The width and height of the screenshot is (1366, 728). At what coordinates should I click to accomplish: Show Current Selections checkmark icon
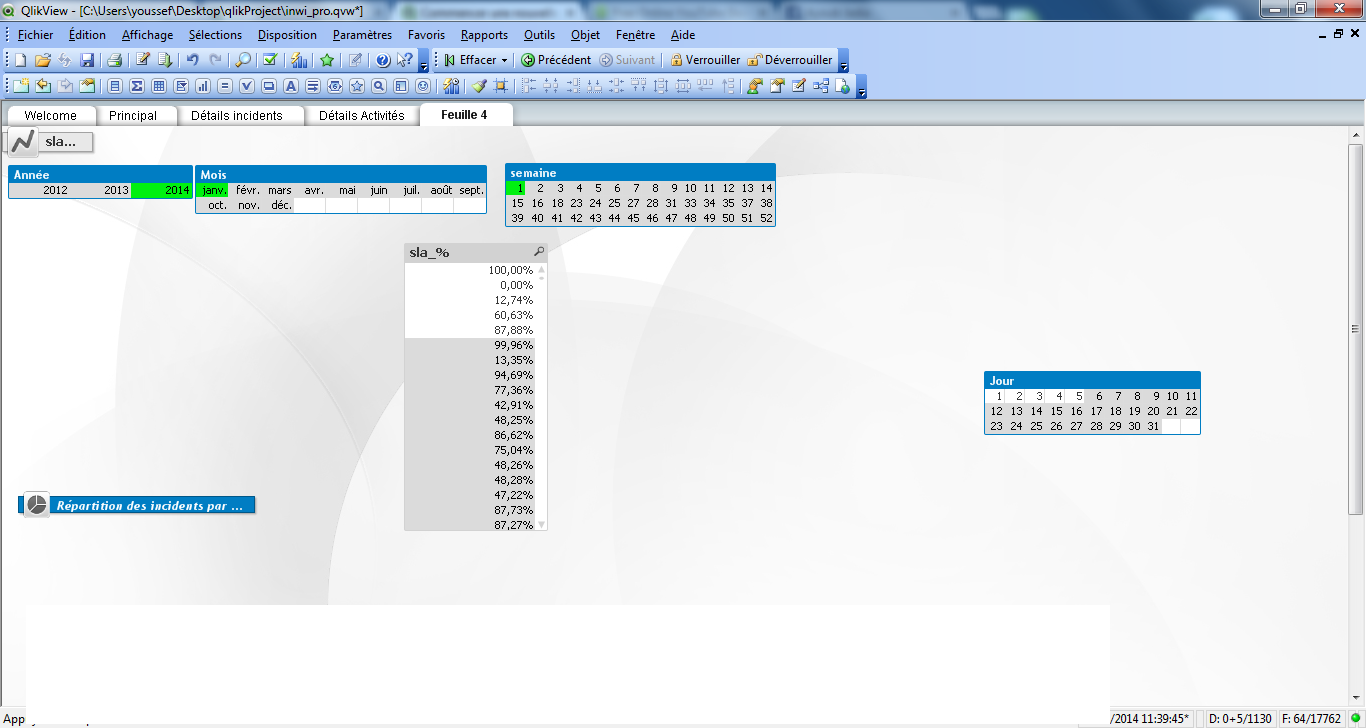point(270,60)
